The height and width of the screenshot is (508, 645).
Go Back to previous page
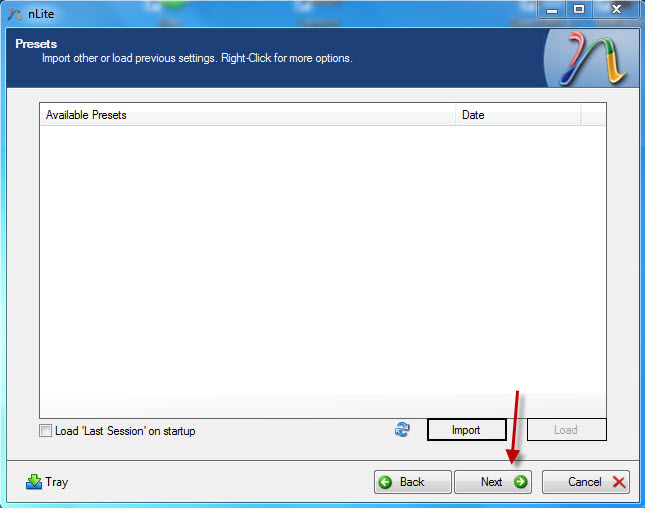click(x=413, y=482)
